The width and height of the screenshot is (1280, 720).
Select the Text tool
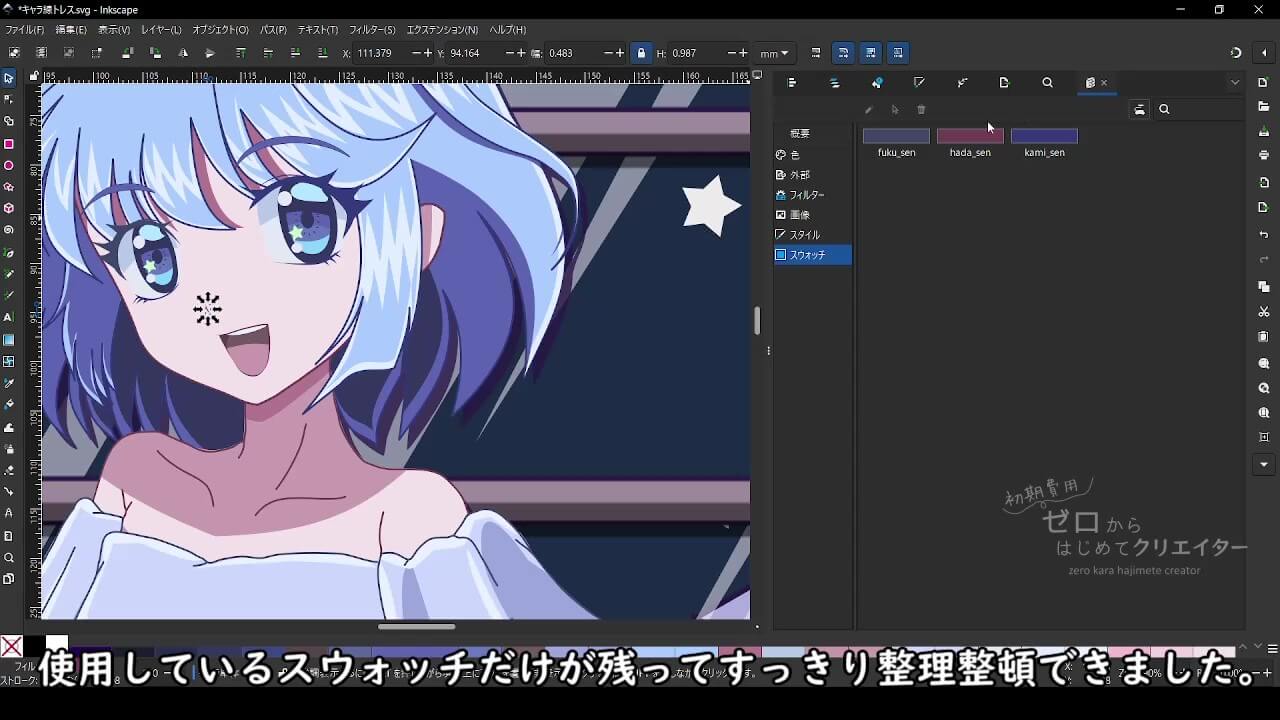pyautogui.click(x=9, y=317)
